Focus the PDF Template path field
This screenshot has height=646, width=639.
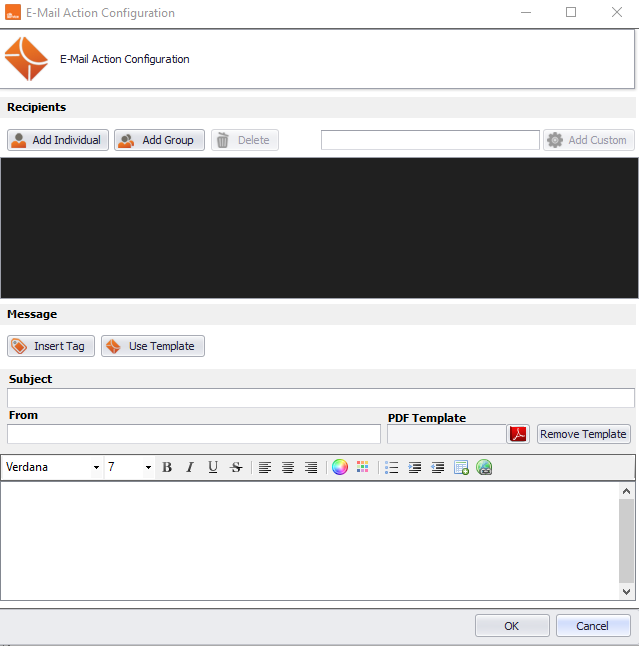pos(447,434)
